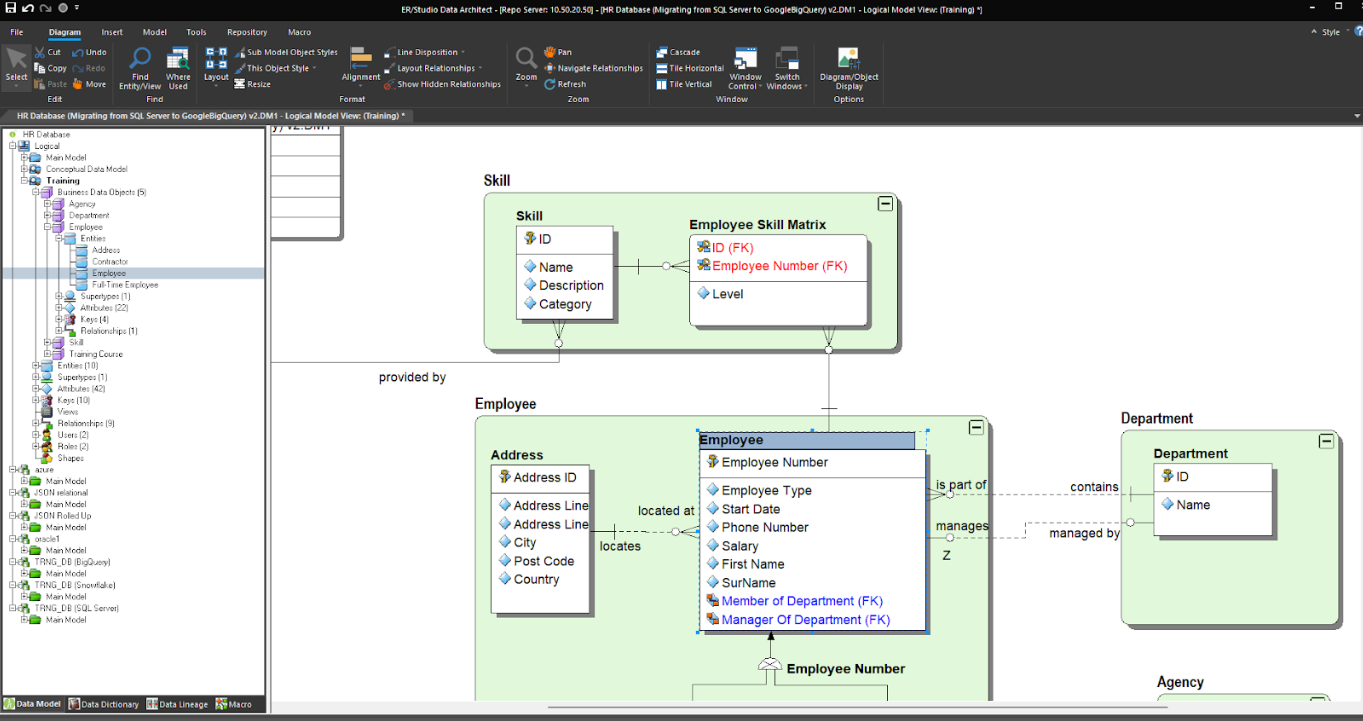
Task: Open the Window Control tool
Action: pyautogui.click(x=745, y=68)
